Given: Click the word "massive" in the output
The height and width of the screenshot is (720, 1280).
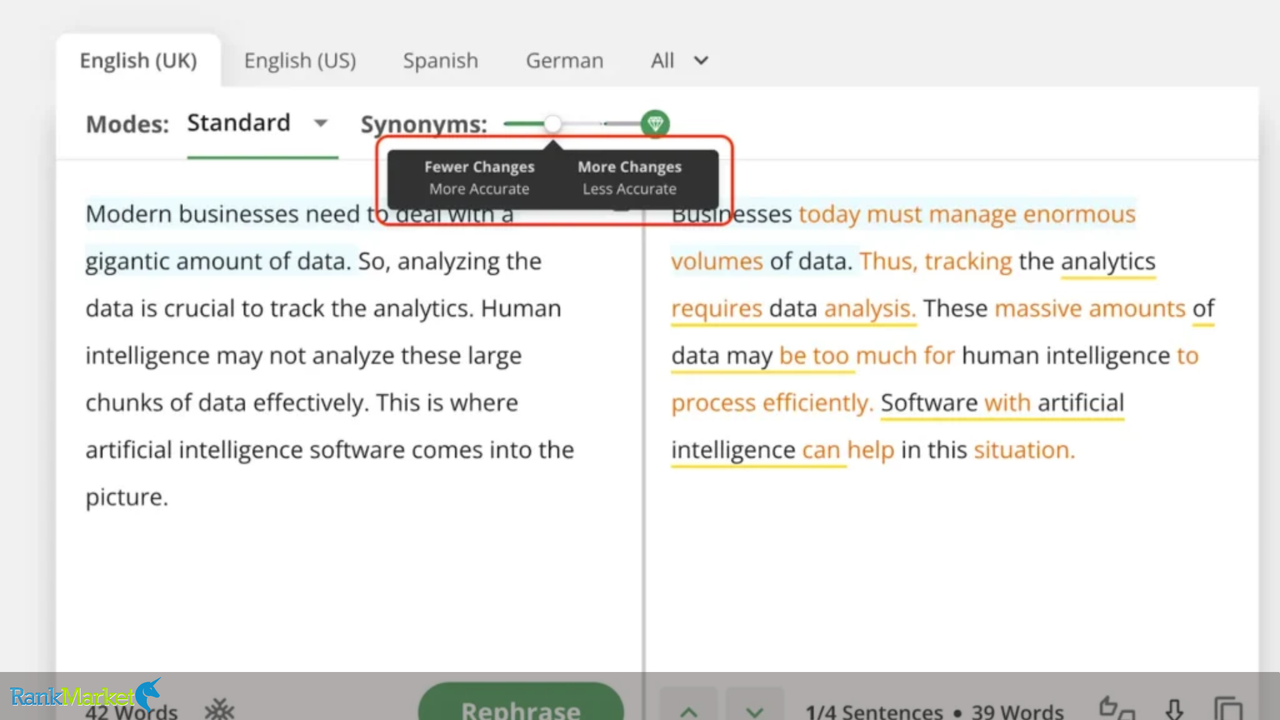Looking at the screenshot, I should tap(1038, 308).
